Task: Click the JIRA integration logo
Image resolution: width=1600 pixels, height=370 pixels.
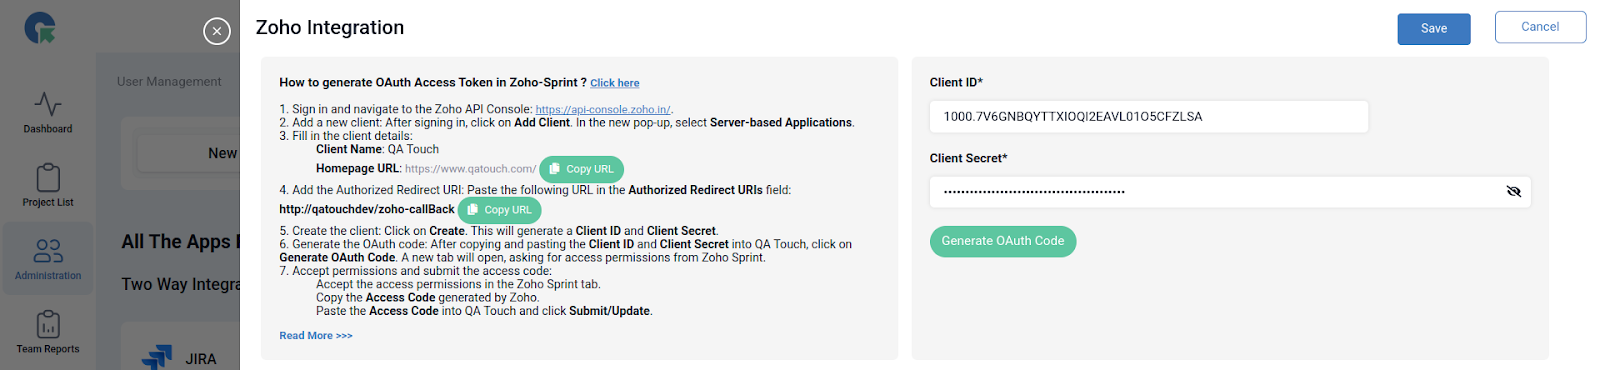Action: (x=157, y=357)
